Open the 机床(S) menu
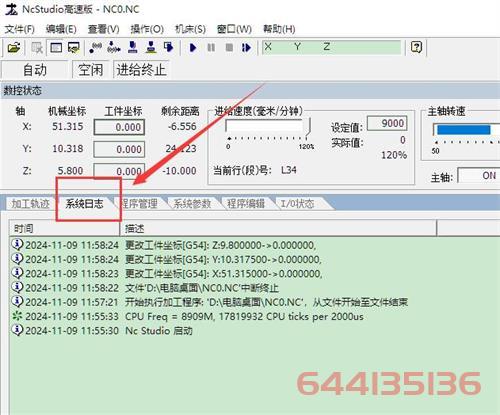Screen dimensions: 500x415 190,29
